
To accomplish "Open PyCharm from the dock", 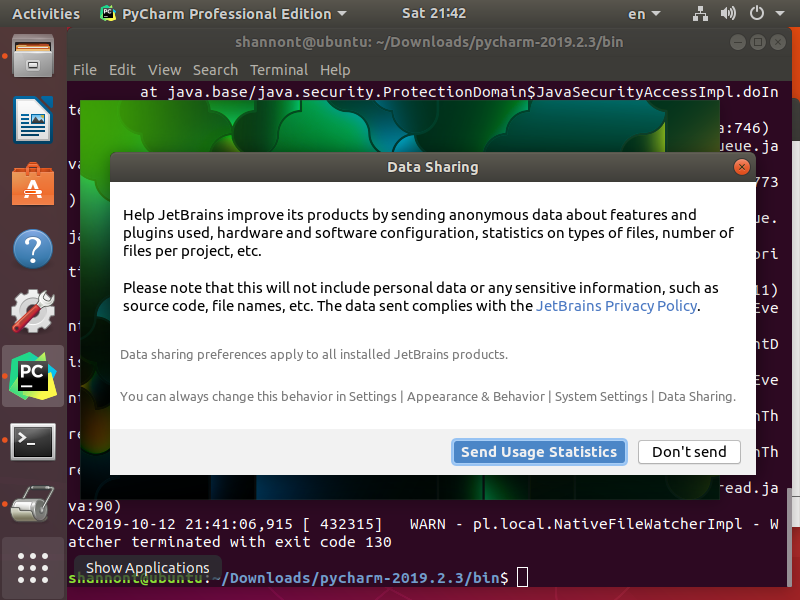I will pos(33,375).
